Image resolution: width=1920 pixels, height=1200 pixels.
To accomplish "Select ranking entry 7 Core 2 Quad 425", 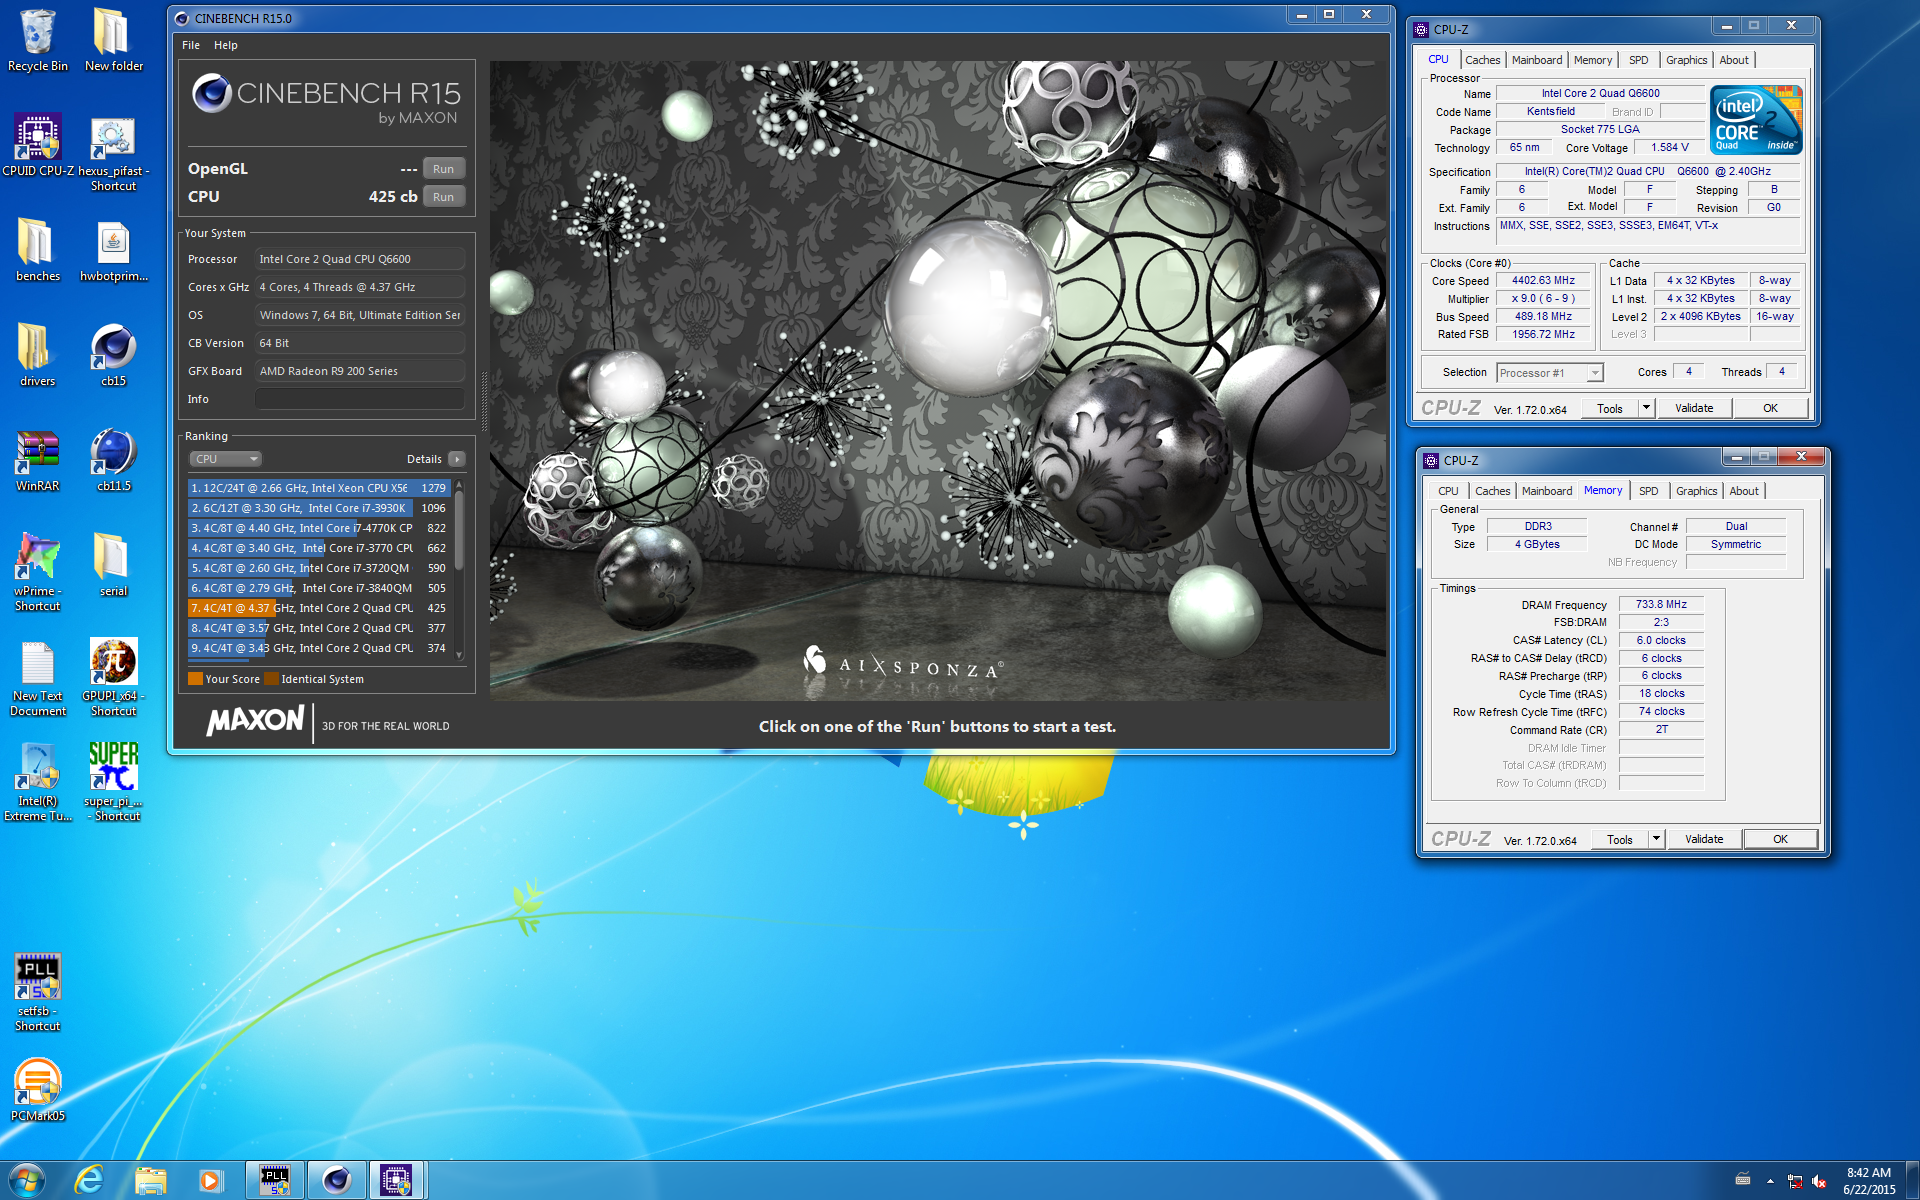I will click(319, 608).
